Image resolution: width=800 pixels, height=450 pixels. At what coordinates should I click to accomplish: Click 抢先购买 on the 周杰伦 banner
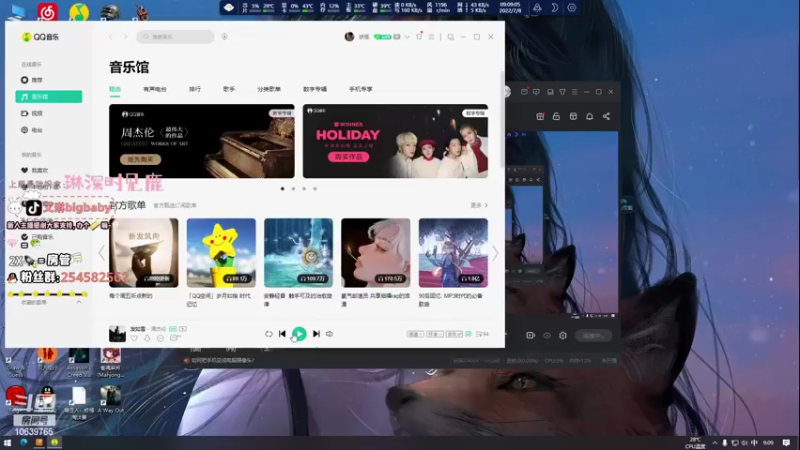tap(141, 160)
